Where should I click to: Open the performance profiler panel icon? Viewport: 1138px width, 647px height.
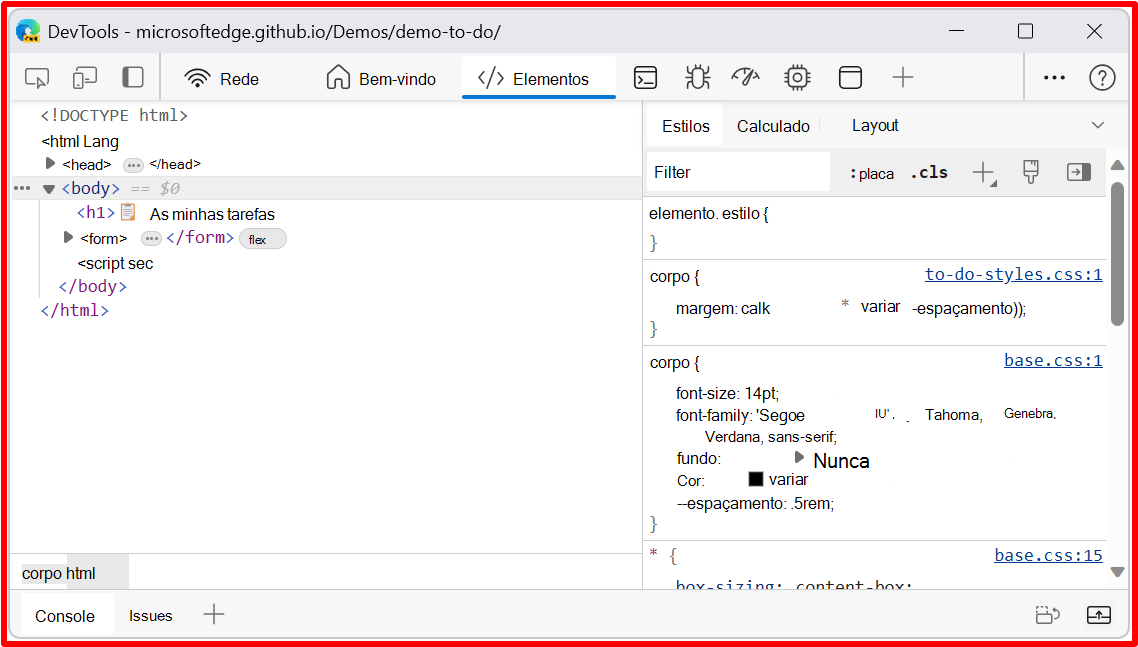(745, 76)
